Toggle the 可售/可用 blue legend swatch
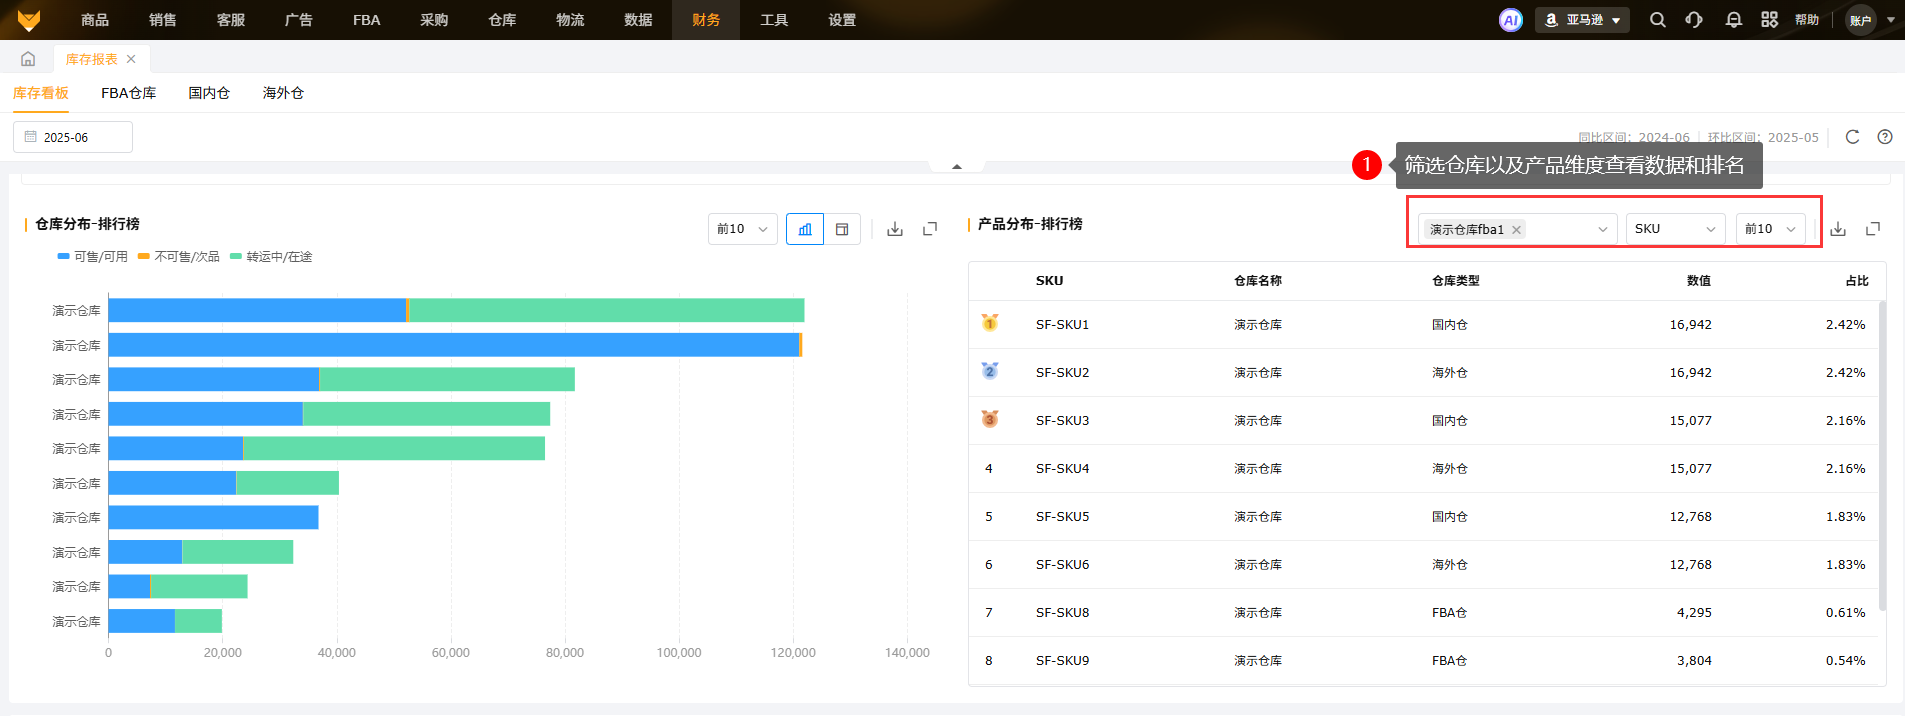 64,257
